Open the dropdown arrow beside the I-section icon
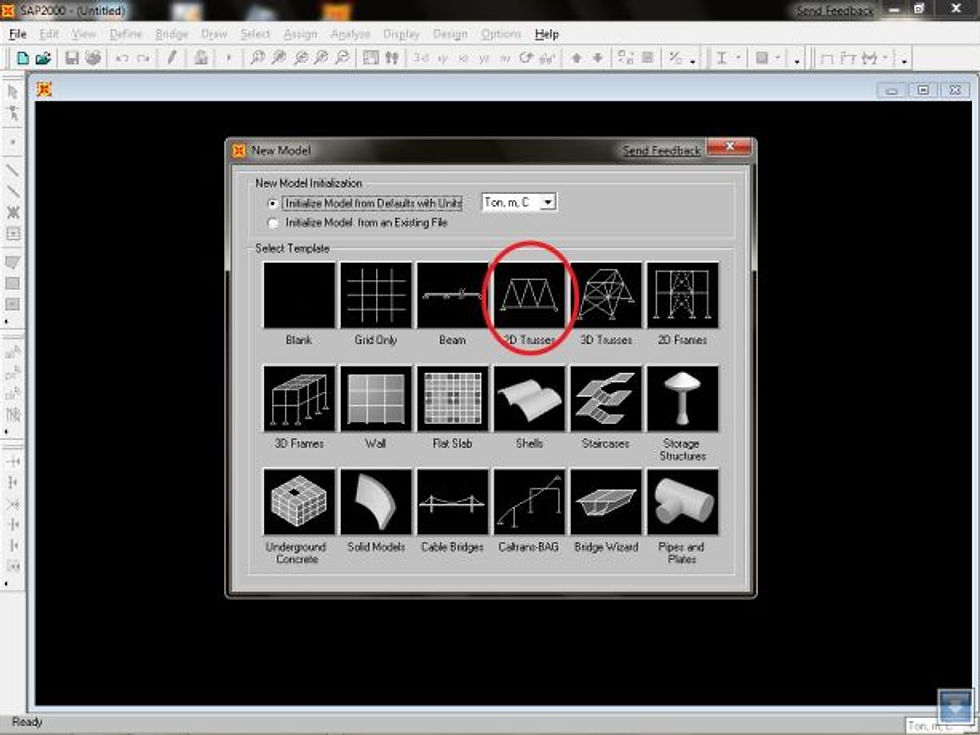The image size is (980, 735). click(738, 58)
